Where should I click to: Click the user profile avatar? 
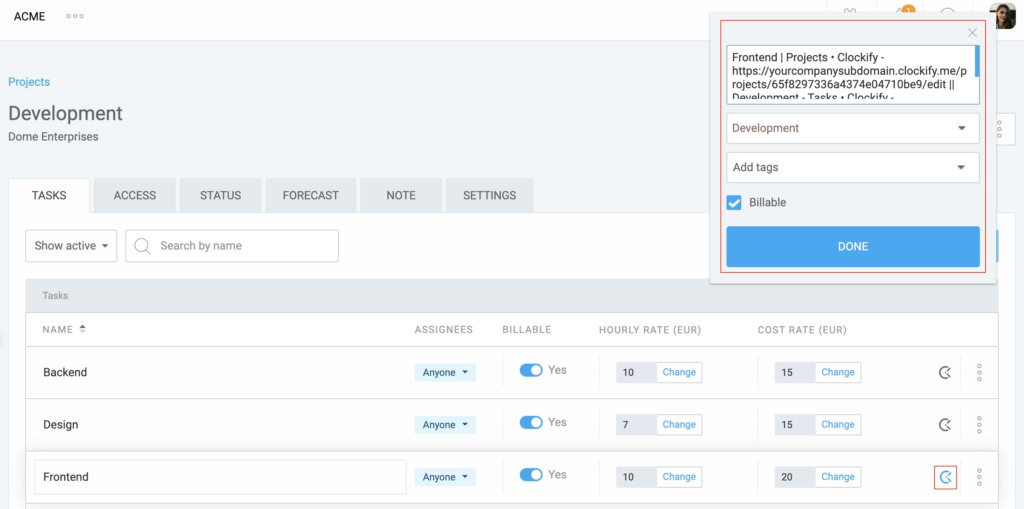point(1002,16)
